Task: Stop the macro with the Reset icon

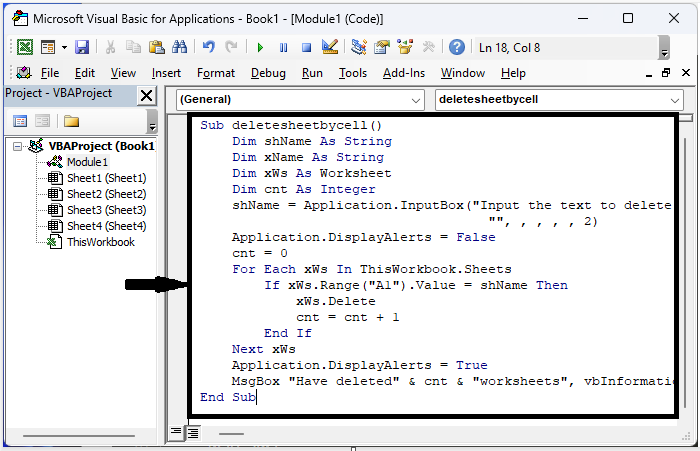Action: (306, 47)
